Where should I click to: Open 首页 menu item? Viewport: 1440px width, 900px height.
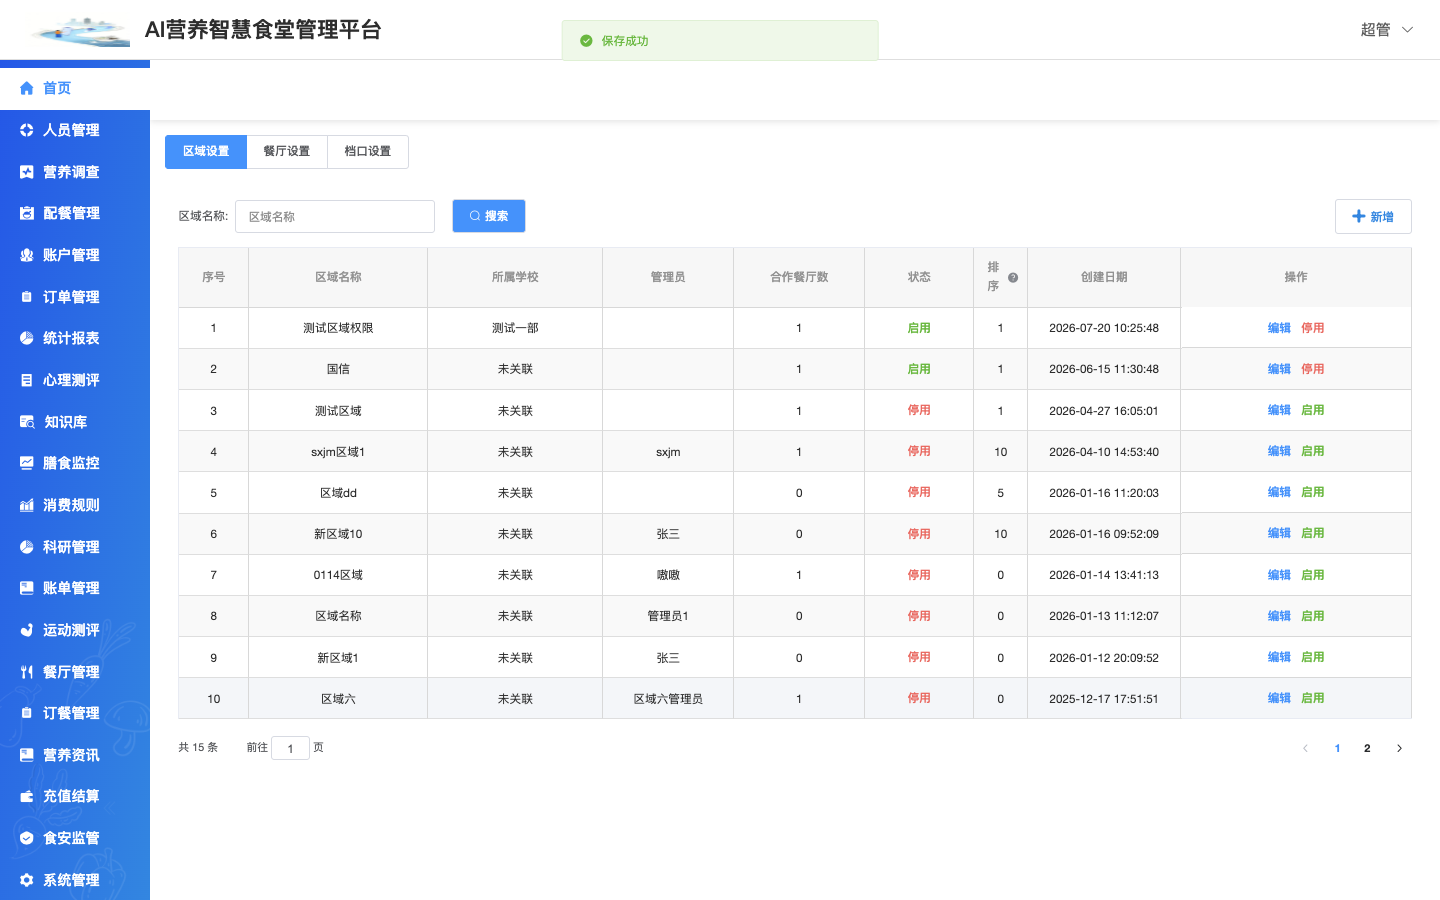[75, 88]
